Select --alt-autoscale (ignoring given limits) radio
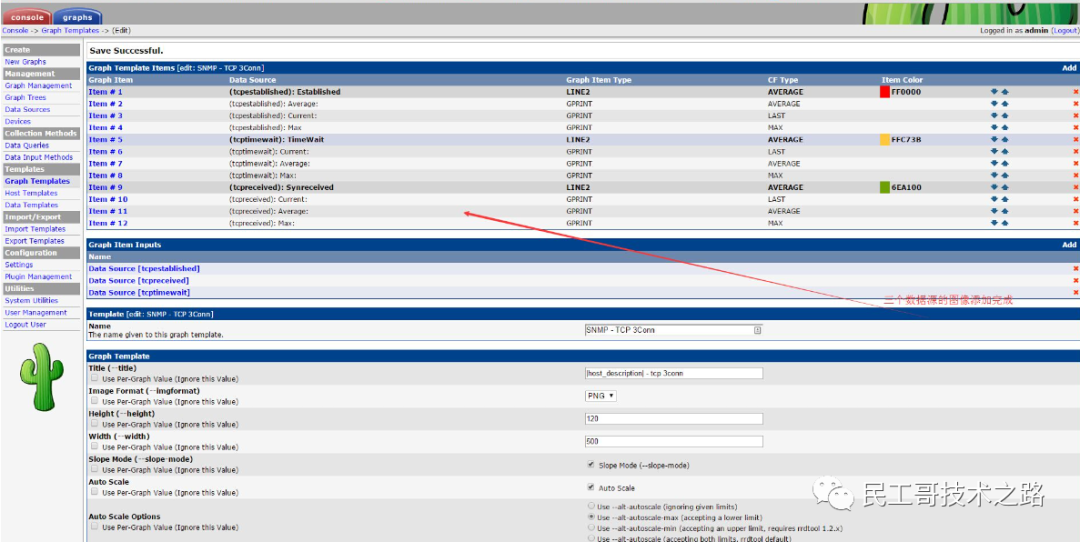Viewport: 1080px width, 542px height. pos(591,505)
